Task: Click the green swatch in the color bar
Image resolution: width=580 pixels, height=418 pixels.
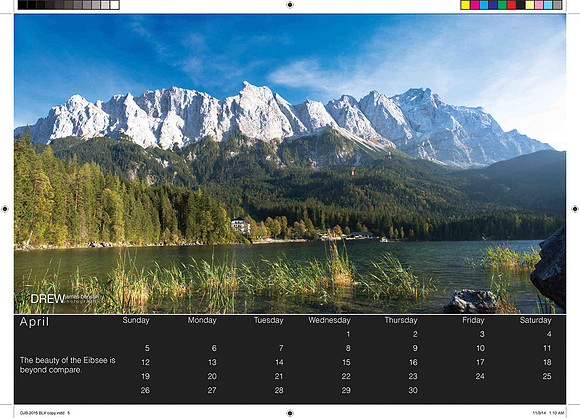Action: click(x=502, y=5)
